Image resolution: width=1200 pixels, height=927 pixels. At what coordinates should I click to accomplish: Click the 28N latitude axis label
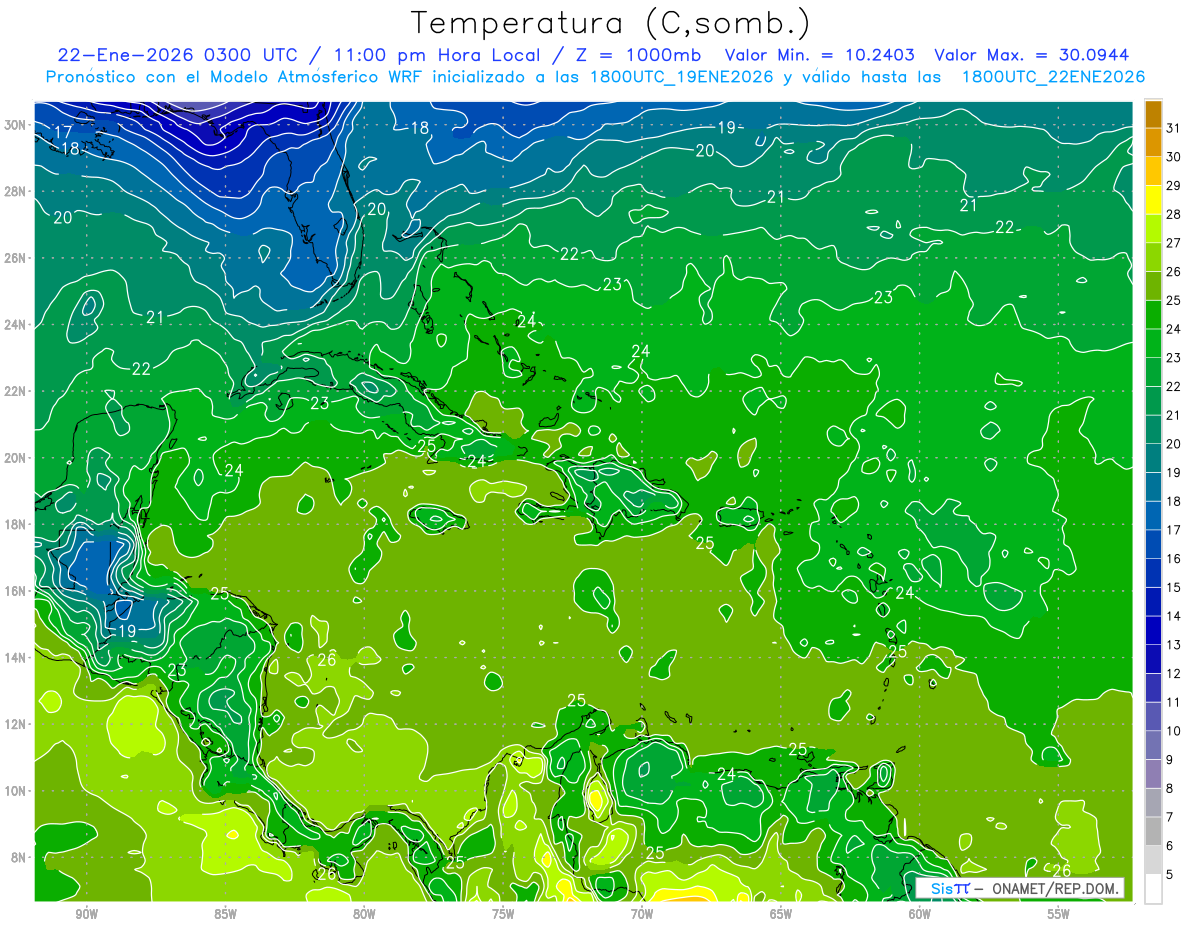(x=16, y=191)
